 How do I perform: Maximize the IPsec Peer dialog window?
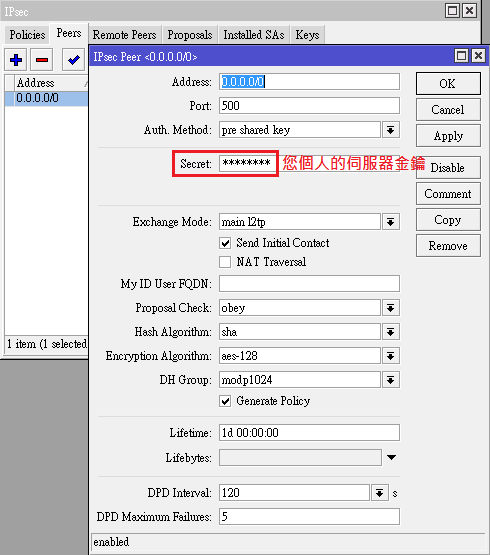point(461,56)
